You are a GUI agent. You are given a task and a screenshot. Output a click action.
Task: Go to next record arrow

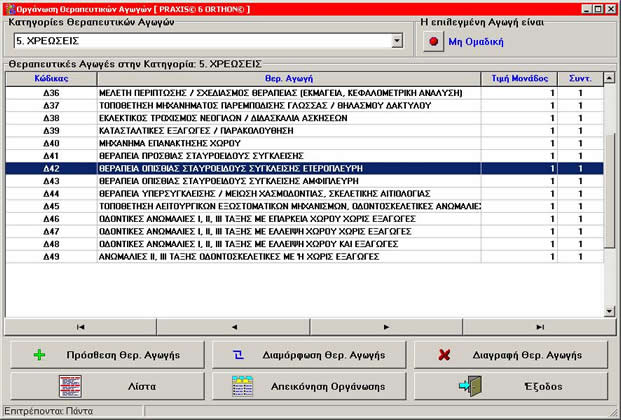(386, 326)
